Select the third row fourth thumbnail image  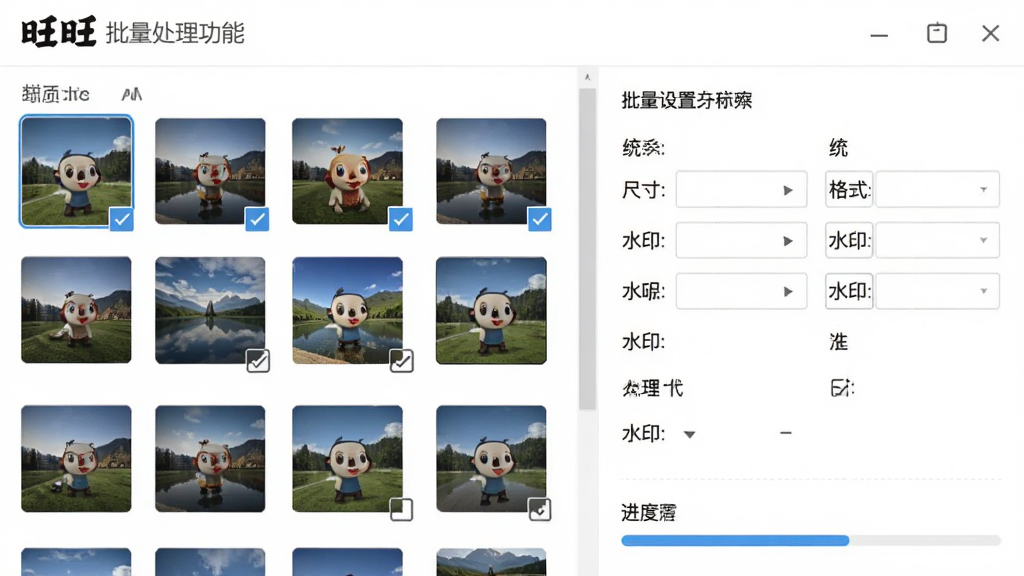pyautogui.click(x=491, y=458)
